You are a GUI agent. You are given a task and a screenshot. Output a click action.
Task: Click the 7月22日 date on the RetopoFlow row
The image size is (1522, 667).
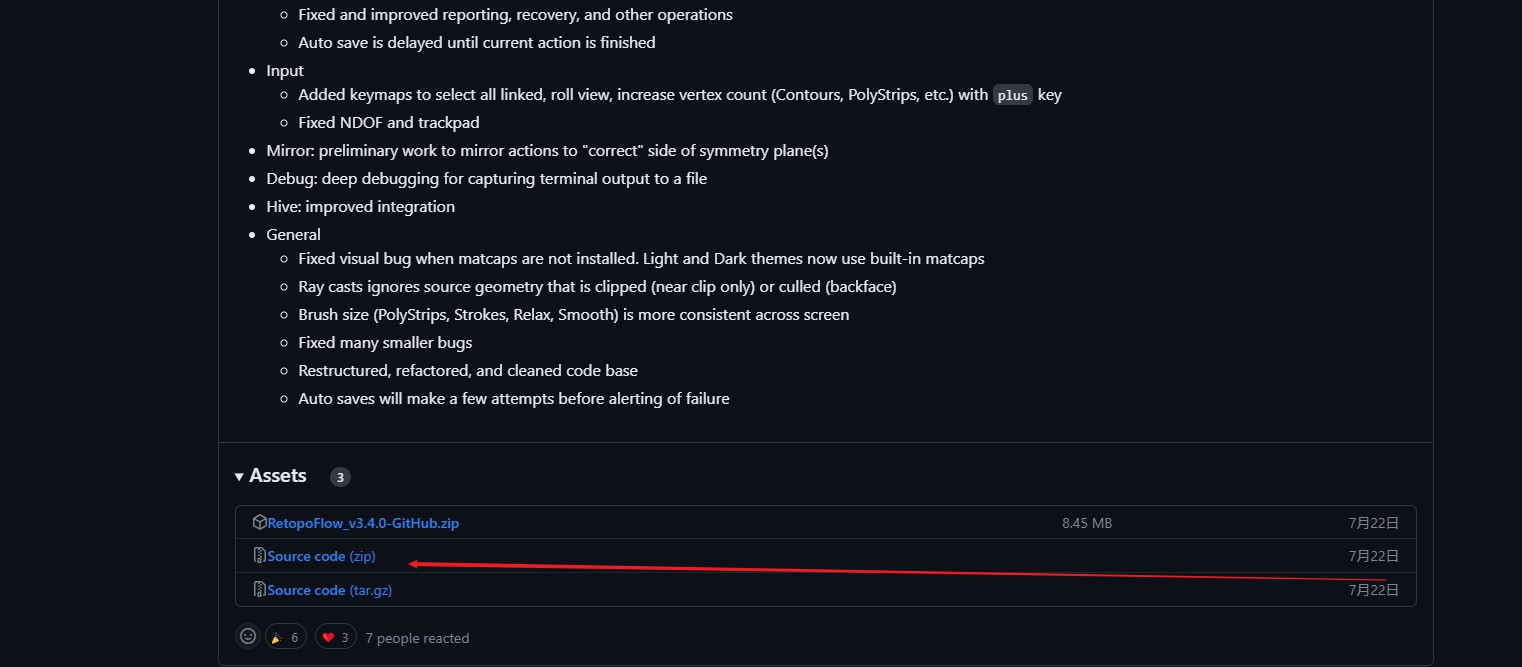1374,522
